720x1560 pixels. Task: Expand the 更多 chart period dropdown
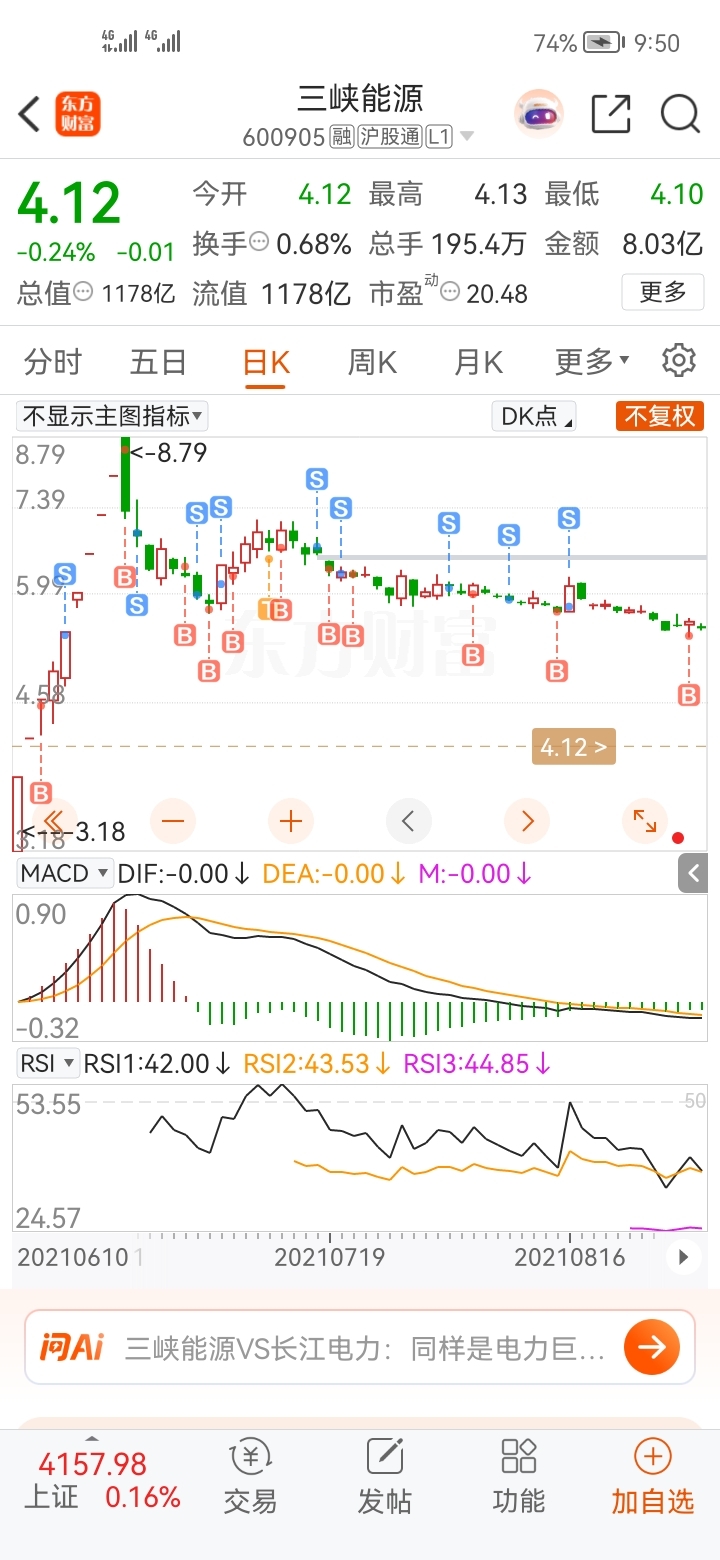coord(592,361)
